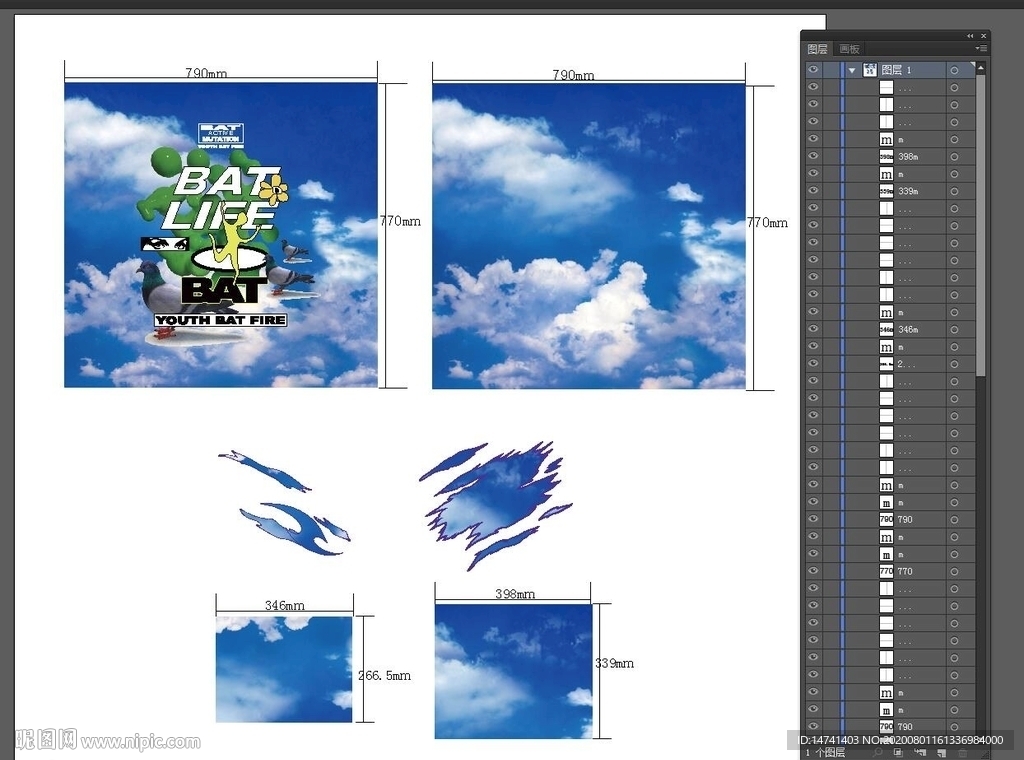
Task: Select the 770 row name
Action: point(904,571)
